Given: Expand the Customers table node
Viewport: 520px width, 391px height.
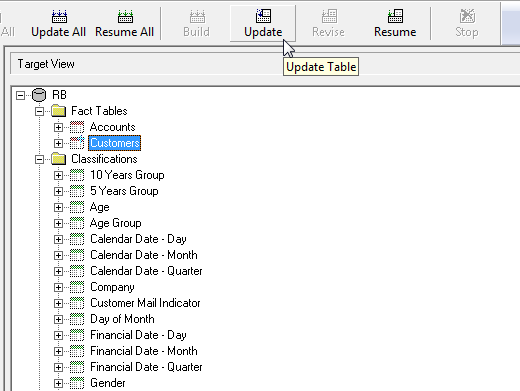Looking at the screenshot, I should [58, 143].
